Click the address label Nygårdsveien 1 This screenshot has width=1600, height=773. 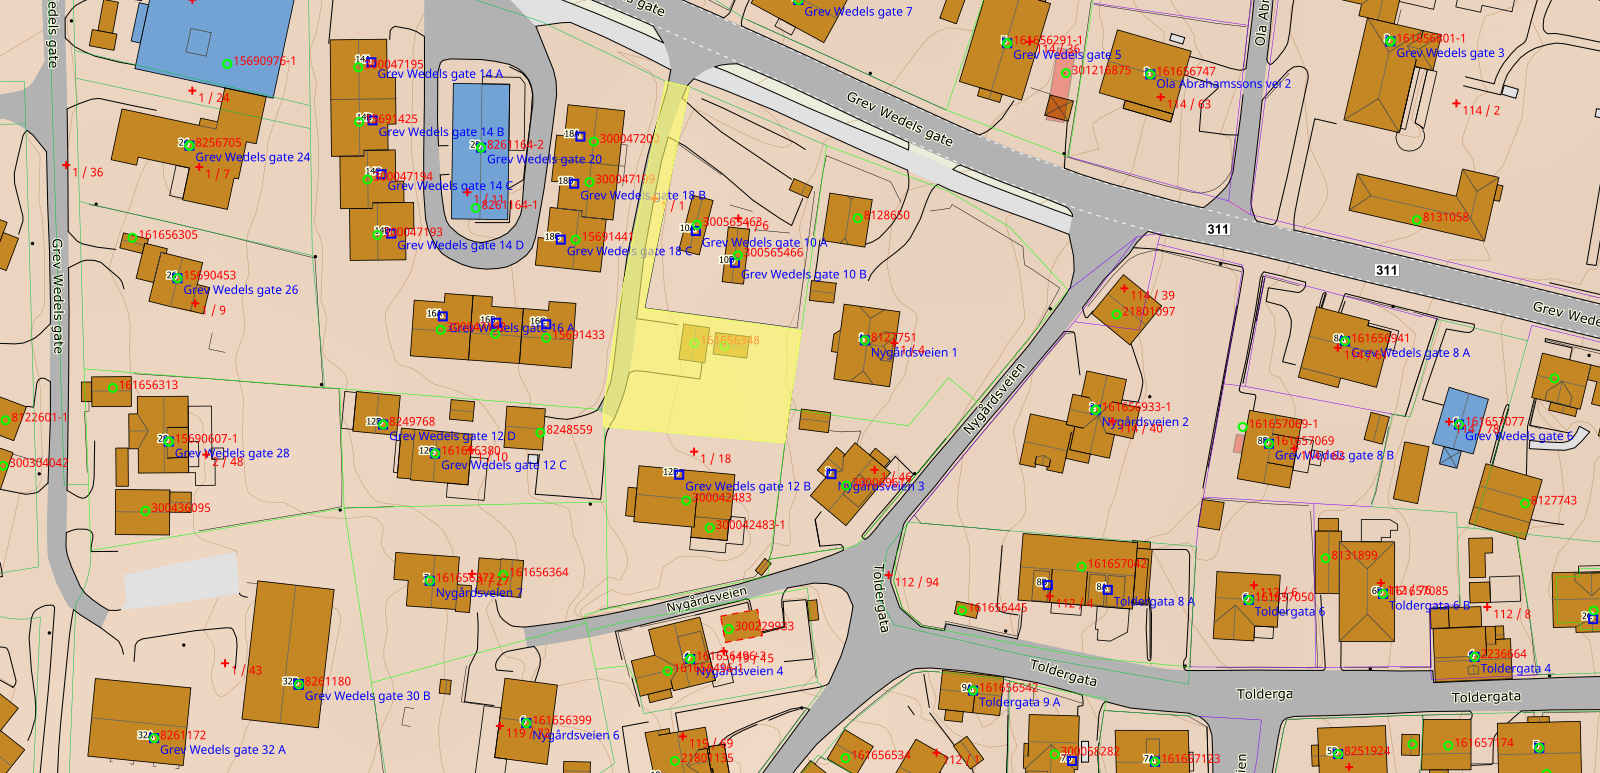coord(913,353)
